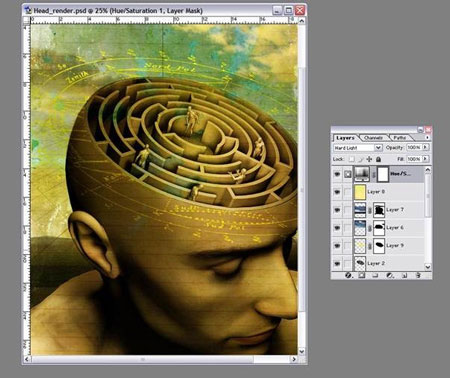Hide Layer 7 using its eye icon
This screenshot has height=378, width=450.
(337, 210)
